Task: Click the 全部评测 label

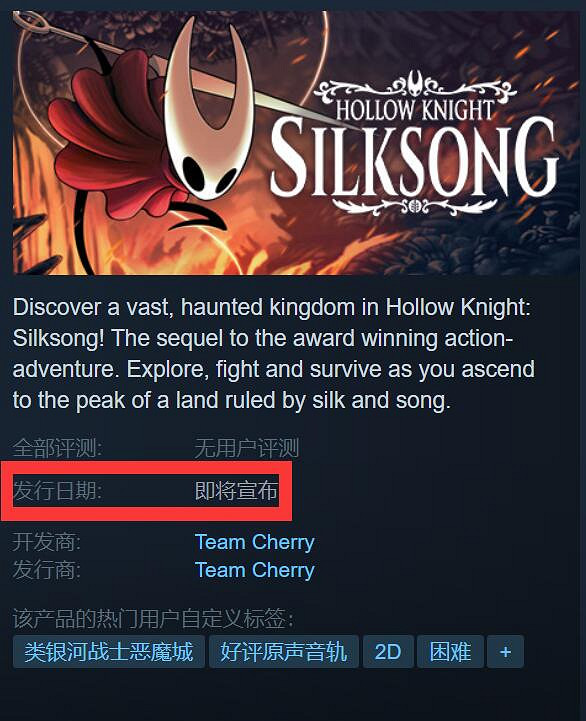Action: click(57, 448)
